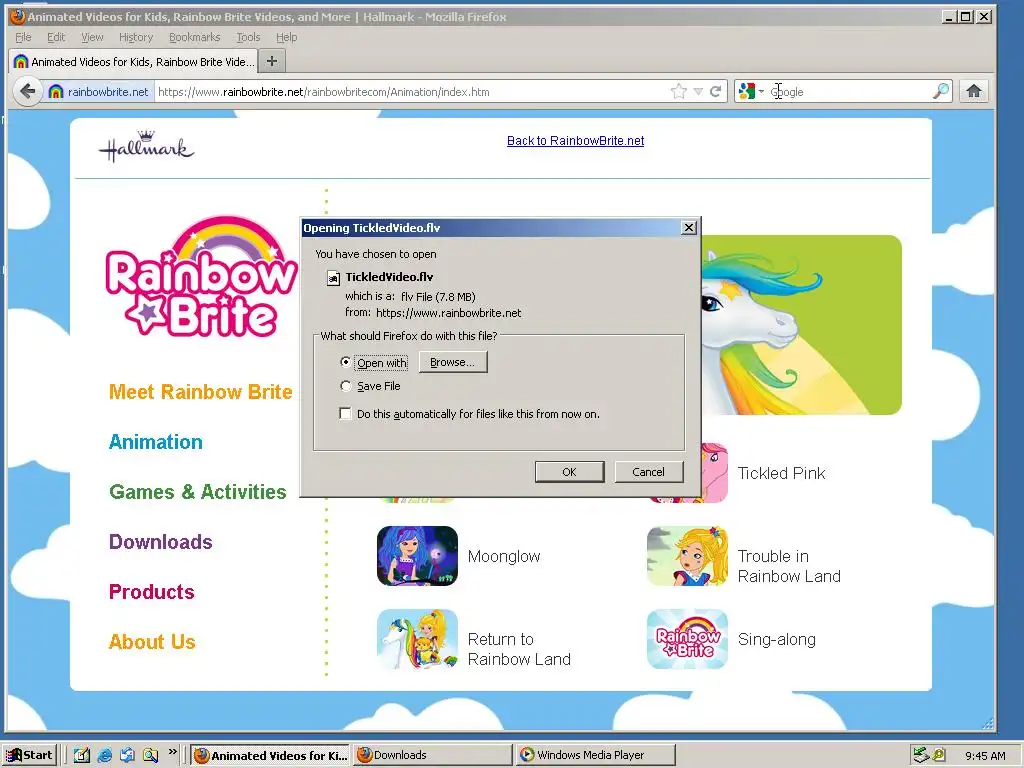Click the Browse... button
1024x768 pixels.
pos(453,362)
